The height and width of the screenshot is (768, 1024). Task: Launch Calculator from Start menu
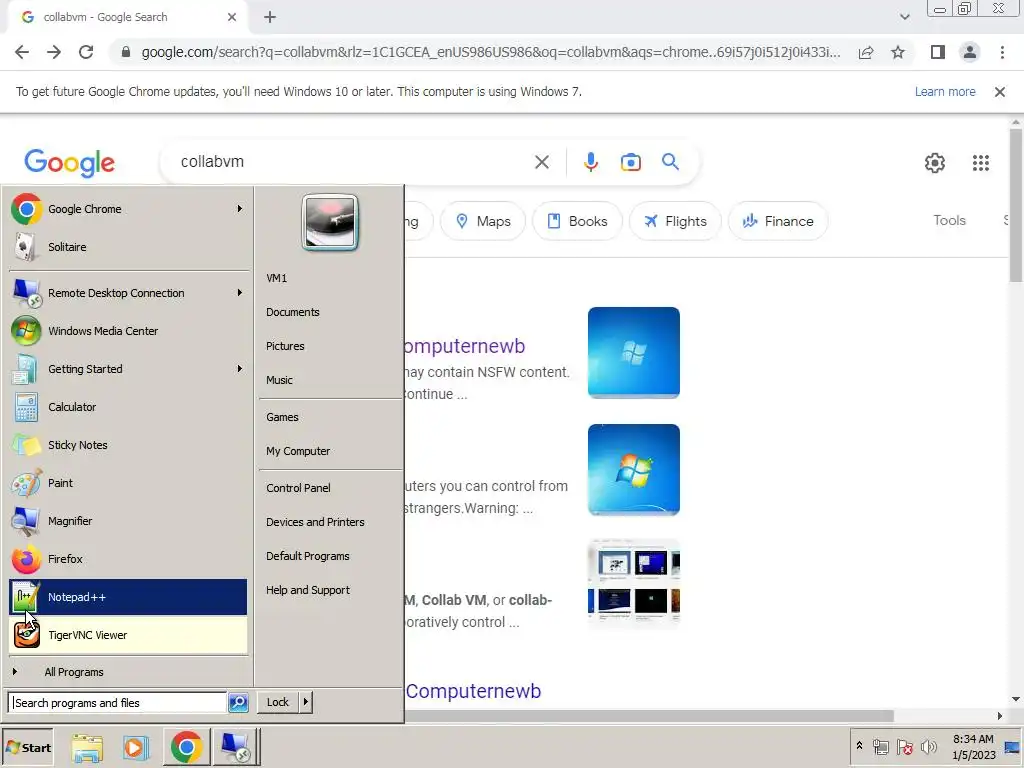[x=128, y=407]
